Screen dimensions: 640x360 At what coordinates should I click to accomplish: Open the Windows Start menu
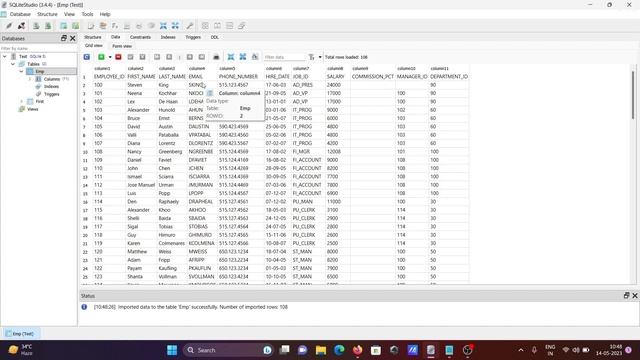pos(172,350)
